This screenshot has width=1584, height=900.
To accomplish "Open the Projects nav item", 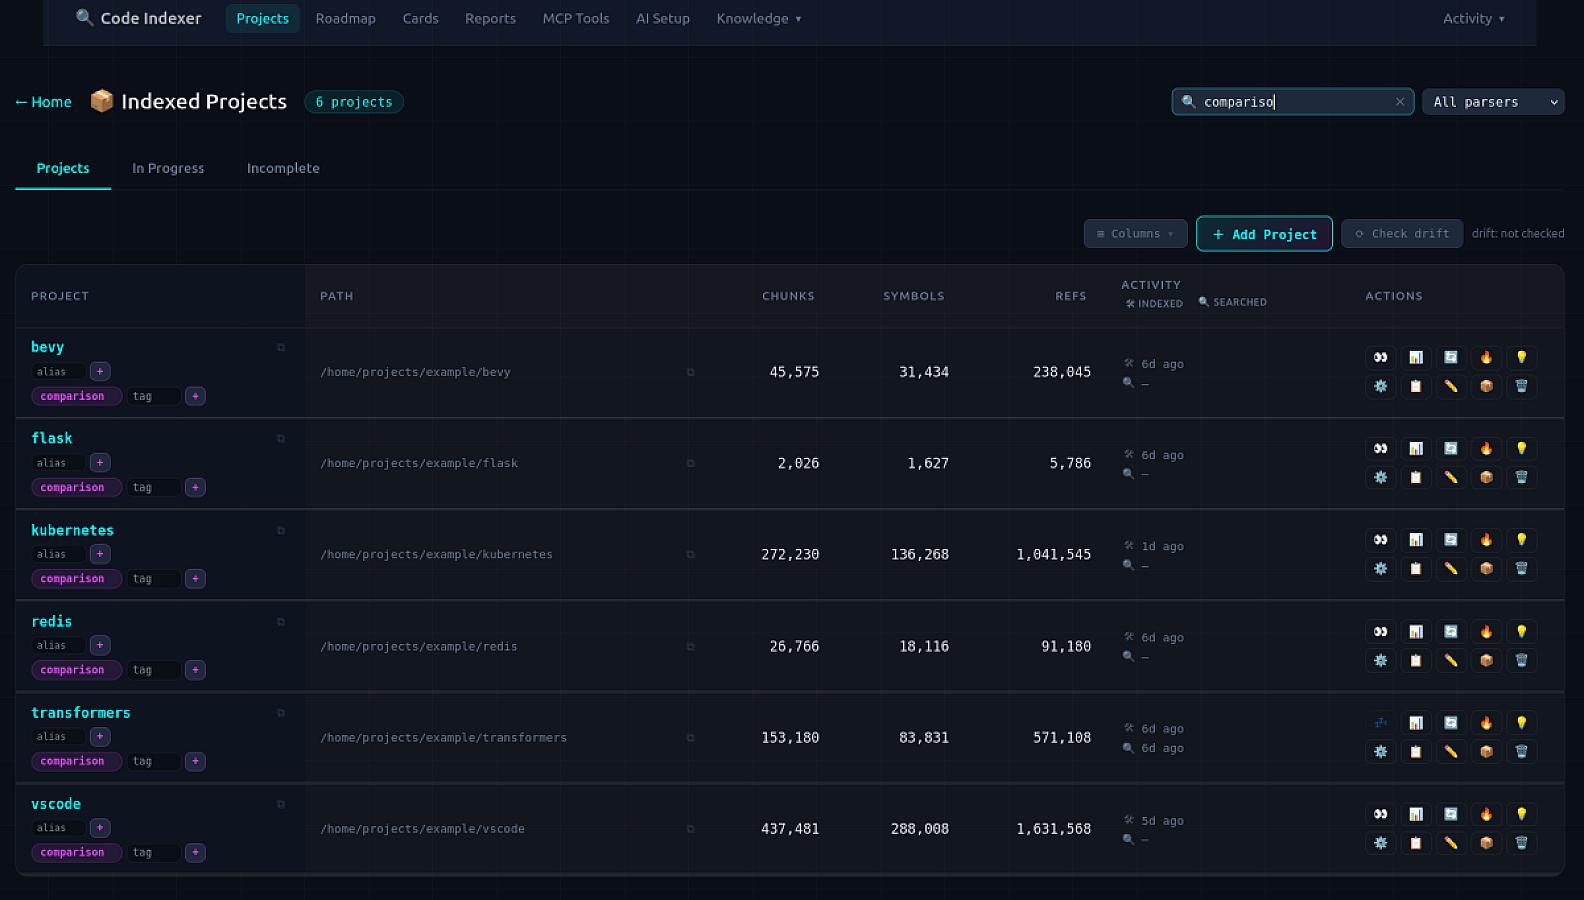I will [x=262, y=18].
